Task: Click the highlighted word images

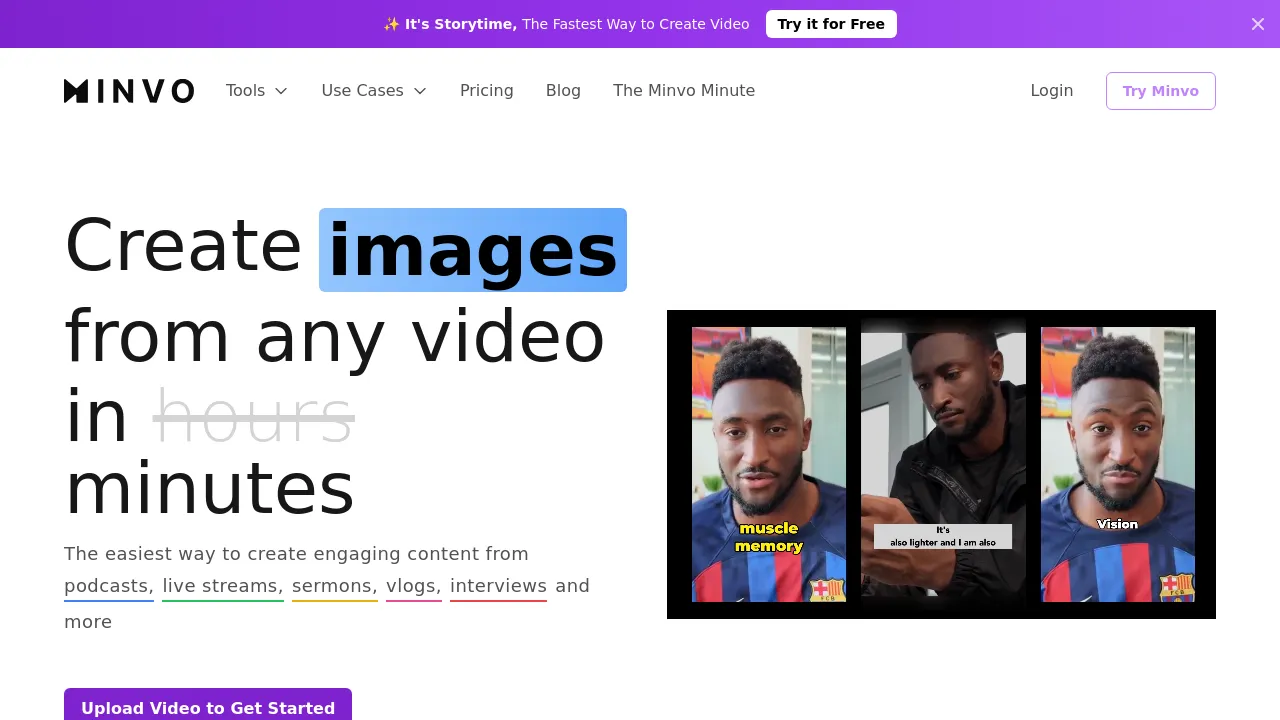Action: point(473,250)
